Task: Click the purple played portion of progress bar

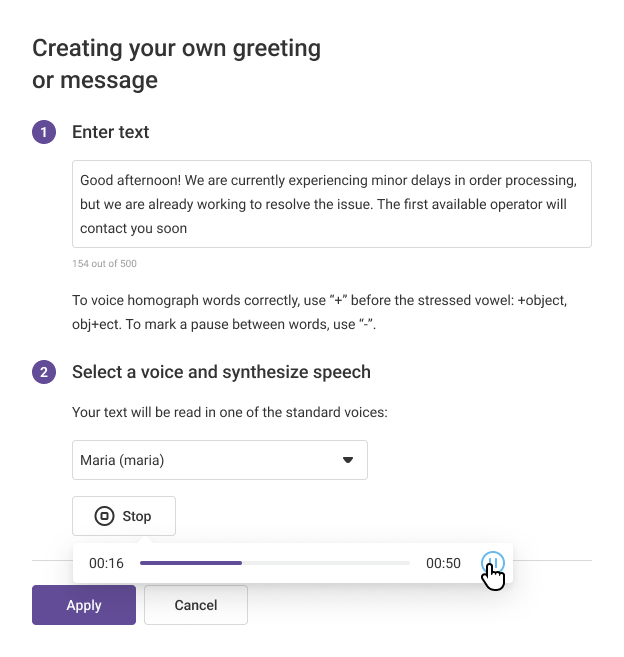Action: point(190,563)
